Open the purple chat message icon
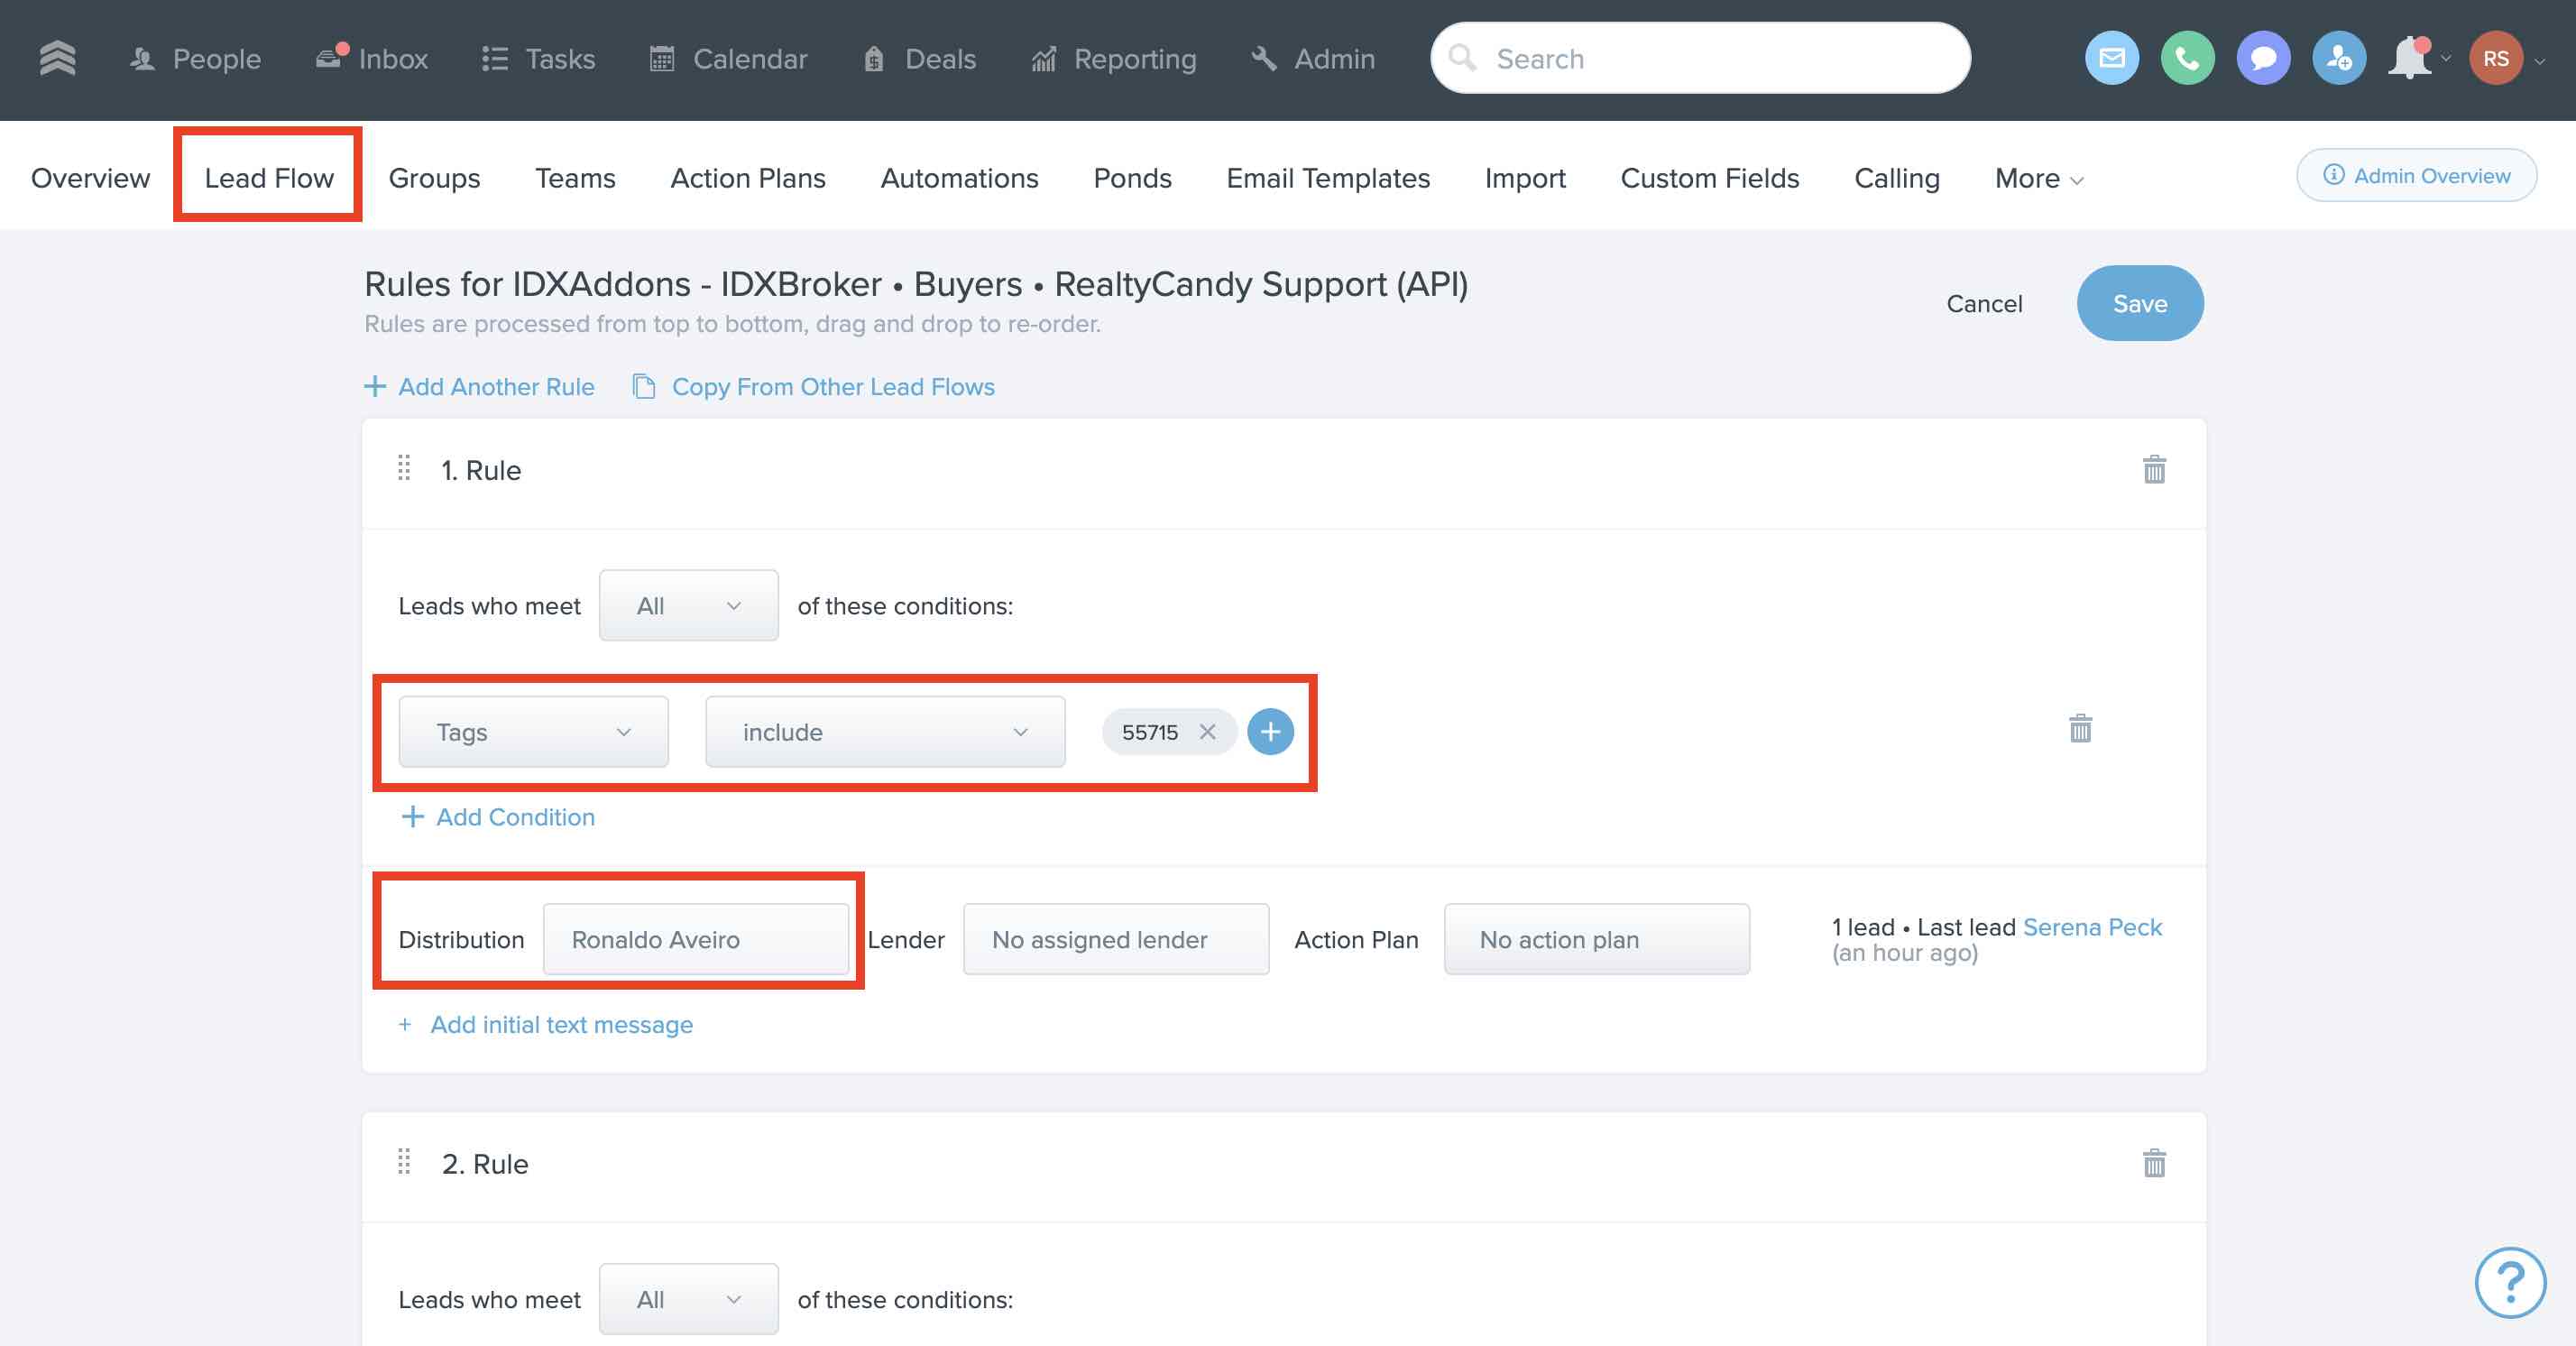2576x1346 pixels. point(2263,59)
